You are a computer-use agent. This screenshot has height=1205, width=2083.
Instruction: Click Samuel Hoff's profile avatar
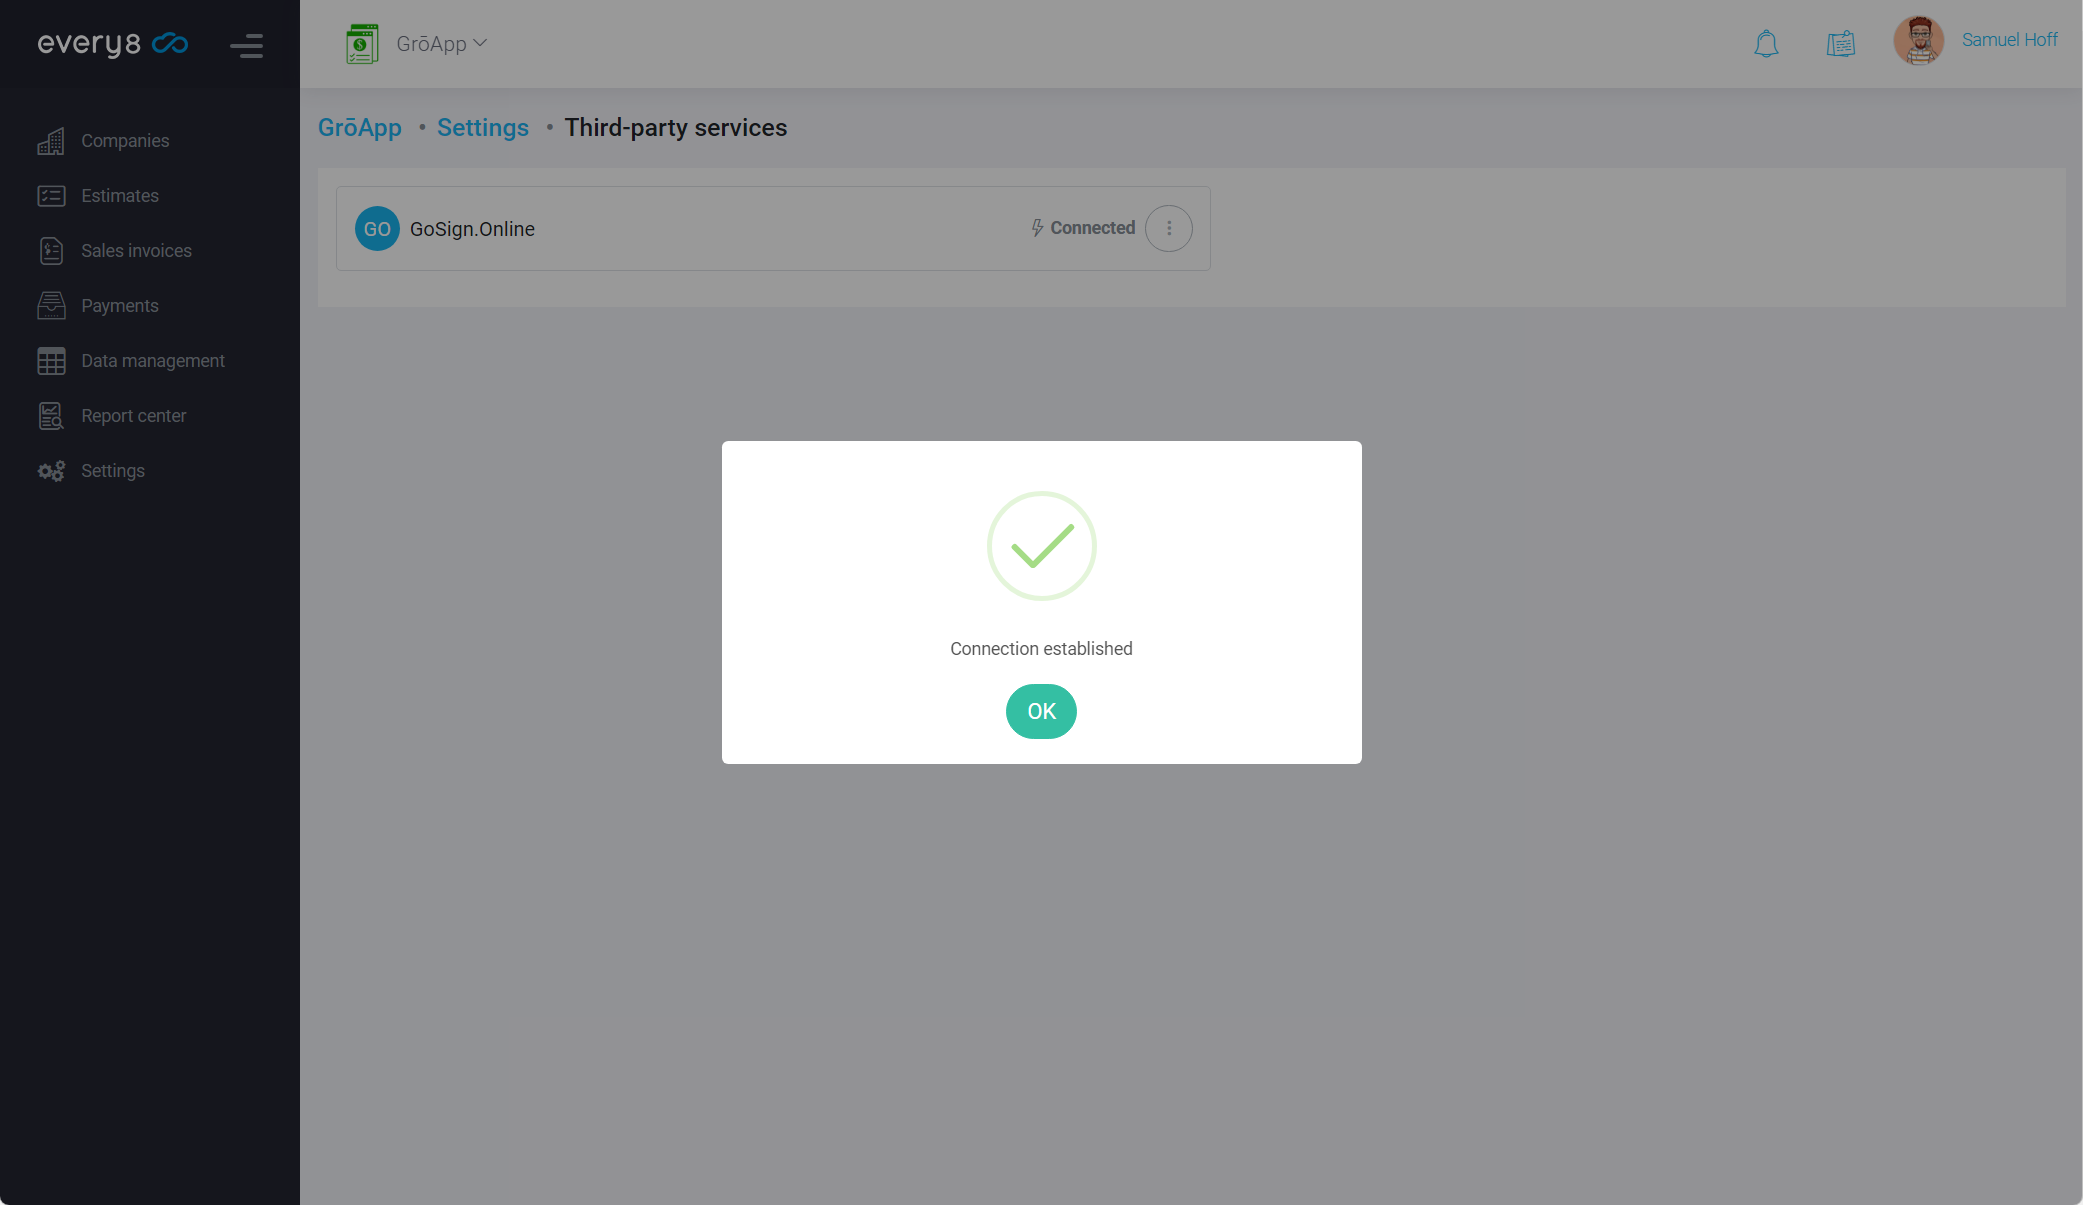tap(1918, 41)
